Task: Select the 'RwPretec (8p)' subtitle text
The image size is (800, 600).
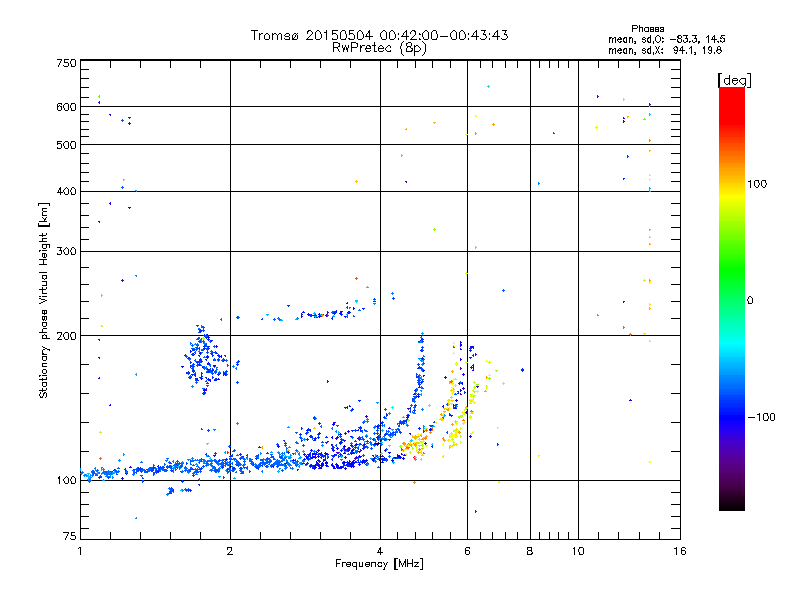Action: (379, 48)
